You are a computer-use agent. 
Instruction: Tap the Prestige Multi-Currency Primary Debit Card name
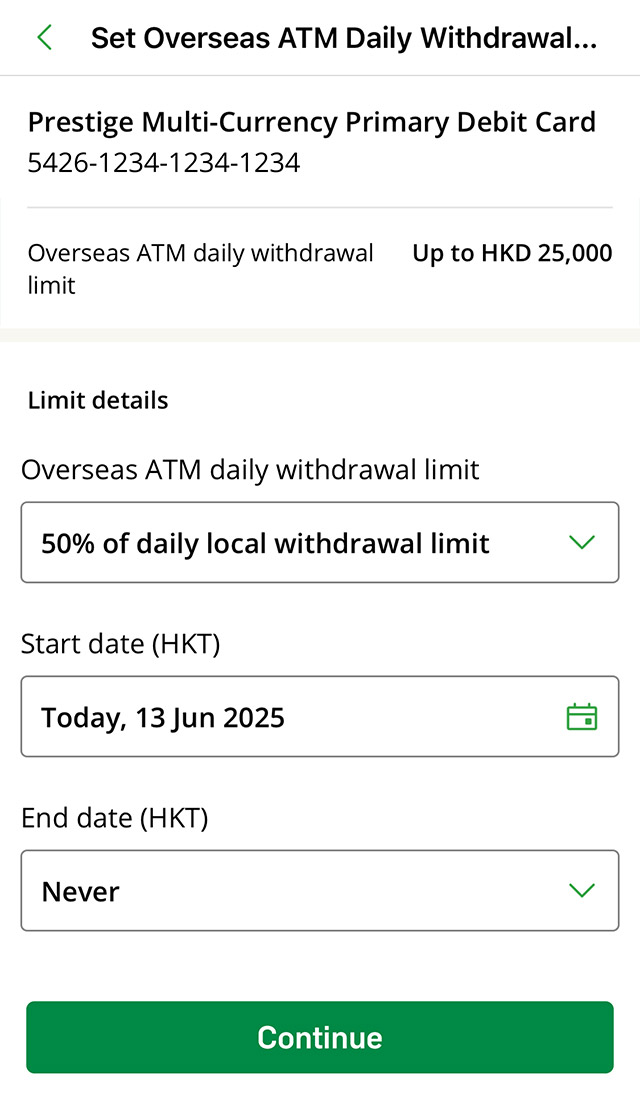[x=311, y=122]
